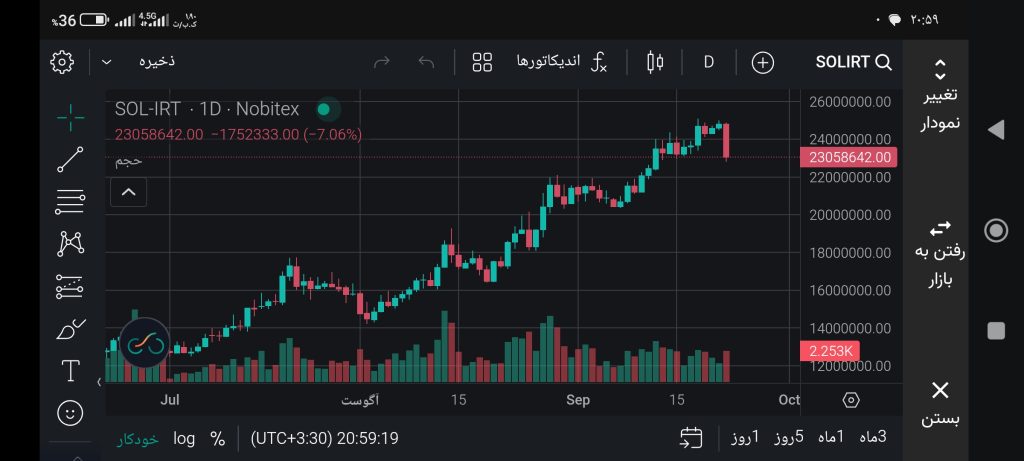1024x461 pixels.
Task: Select the prediction and measurement tool
Action: (70, 286)
